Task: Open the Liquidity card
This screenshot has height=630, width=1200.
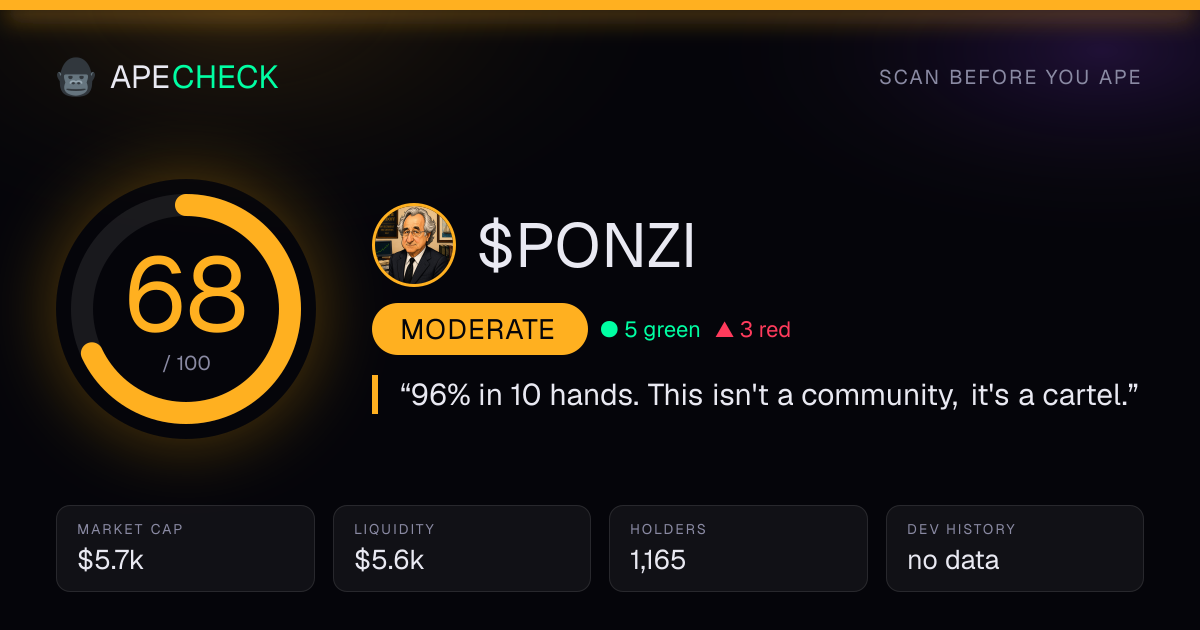Action: click(462, 548)
